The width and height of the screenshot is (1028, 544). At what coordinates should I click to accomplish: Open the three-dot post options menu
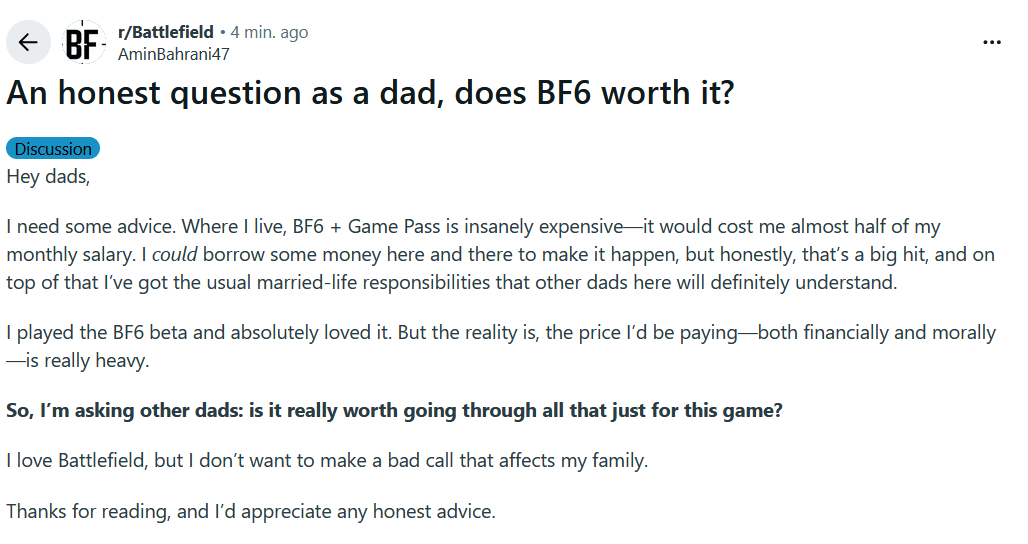tap(992, 43)
